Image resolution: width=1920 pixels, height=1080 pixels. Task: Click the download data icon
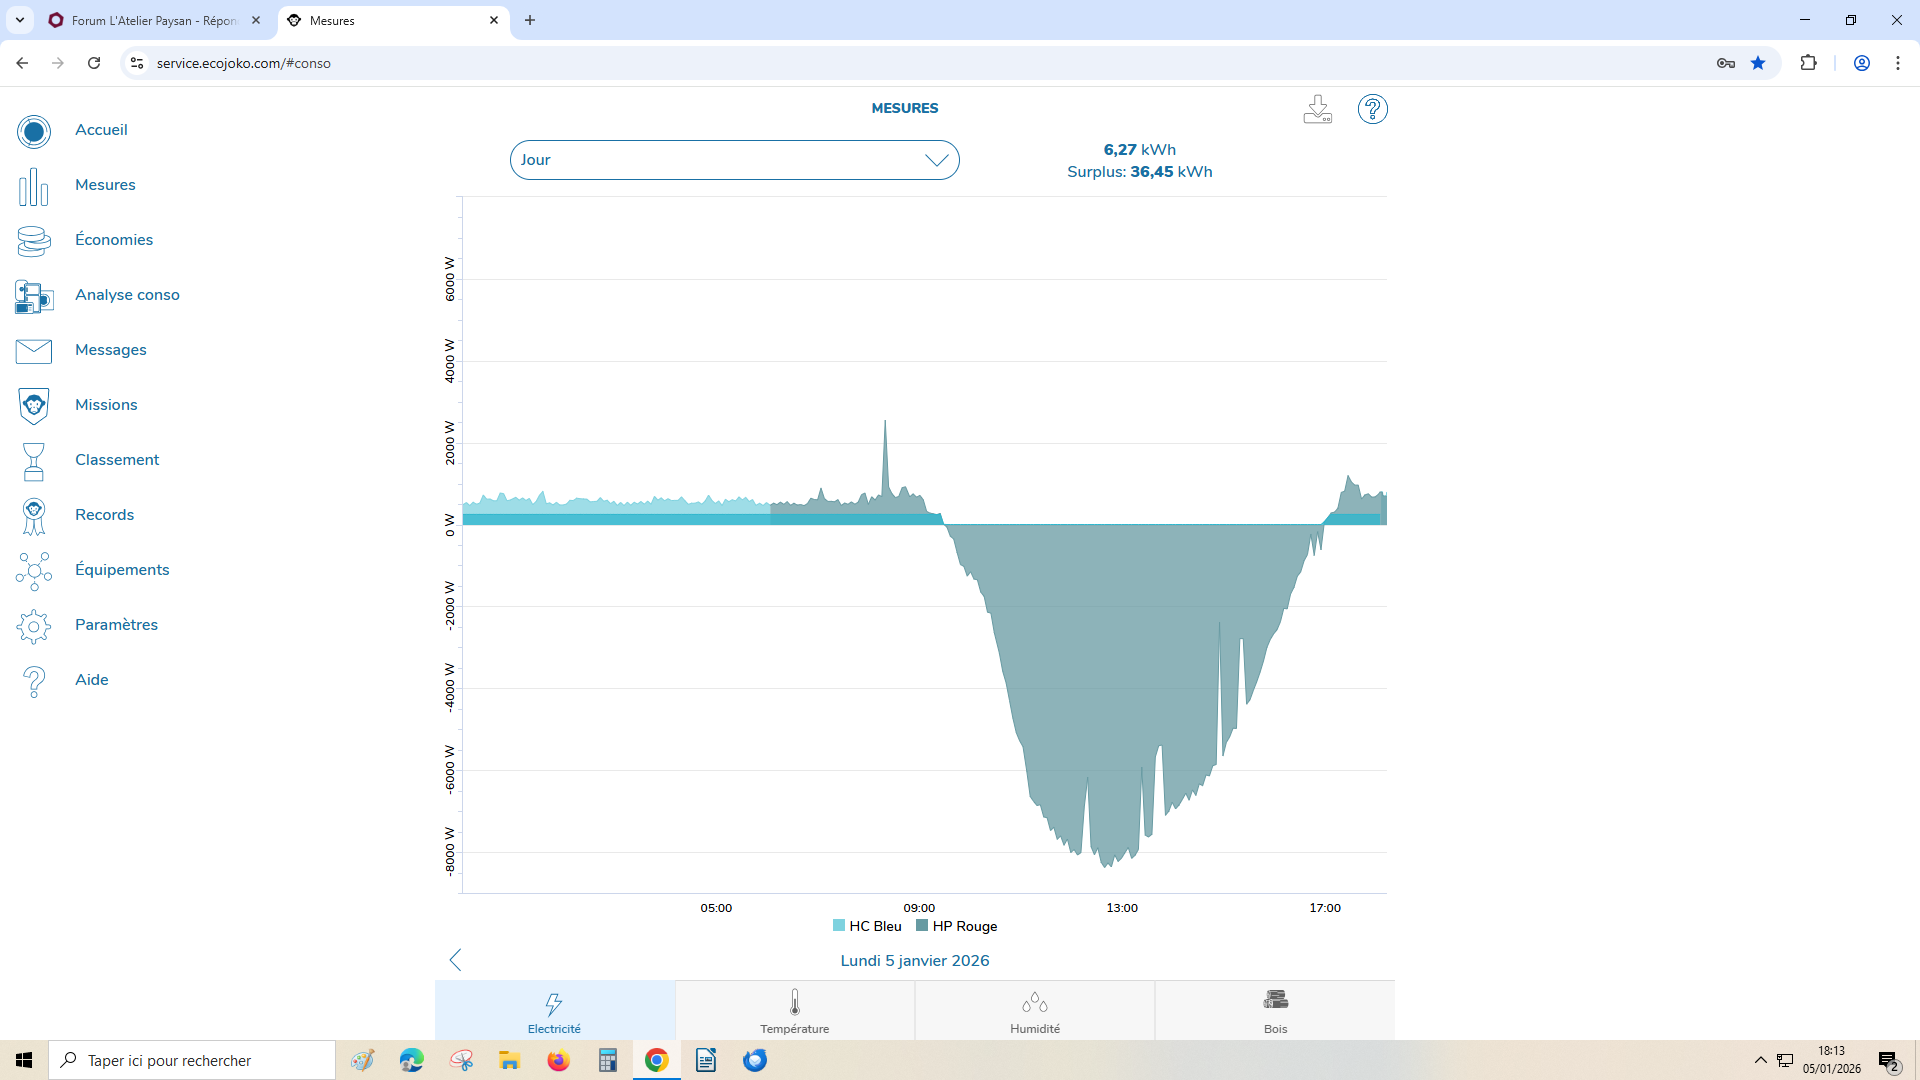click(1317, 109)
